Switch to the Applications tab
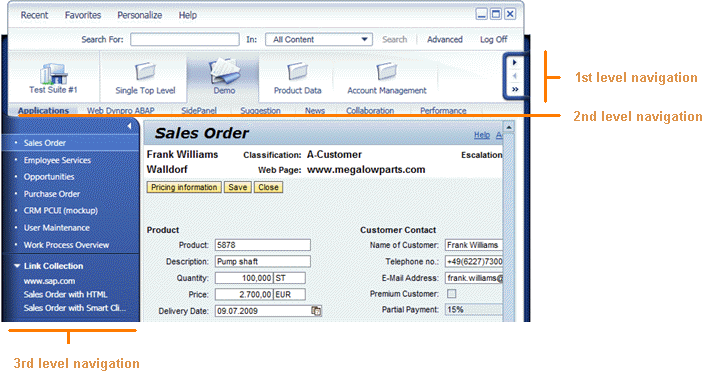Viewport: 709px width, 377px height. 43,110
